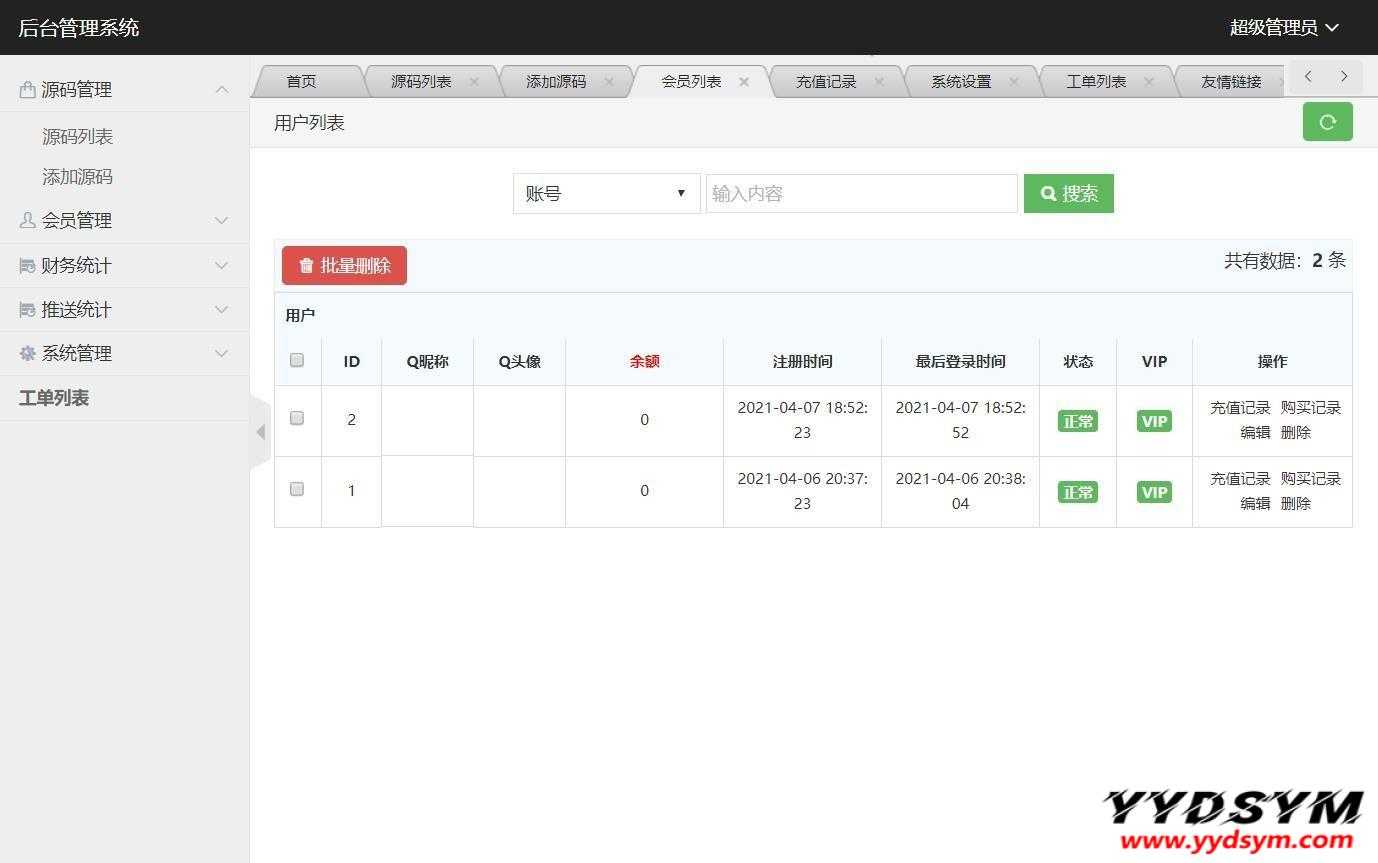Focus the 输入内容 search input field
1378x863 pixels.
[x=861, y=193]
